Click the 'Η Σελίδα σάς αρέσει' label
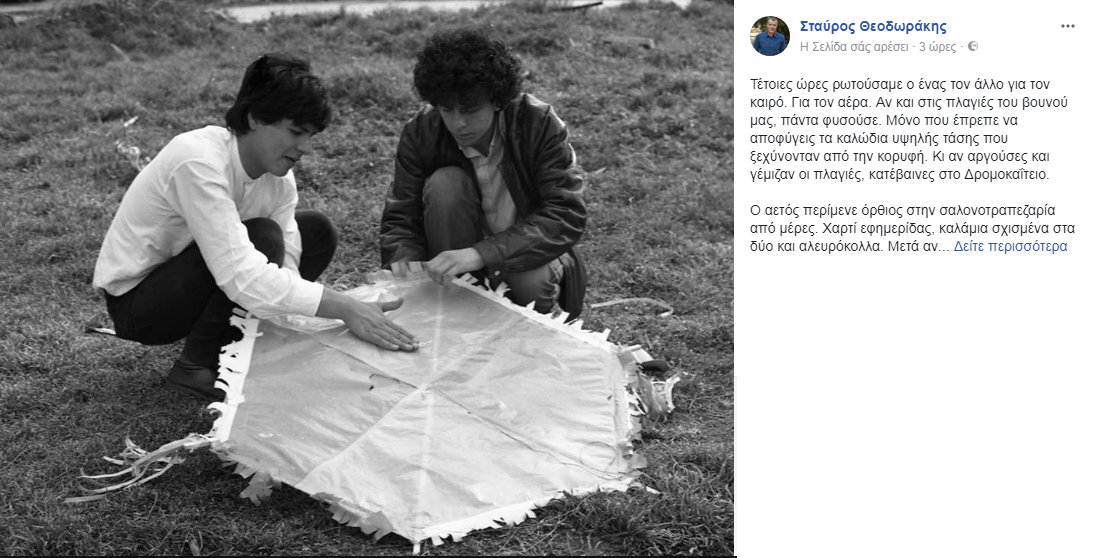1094x558 pixels. coord(854,47)
